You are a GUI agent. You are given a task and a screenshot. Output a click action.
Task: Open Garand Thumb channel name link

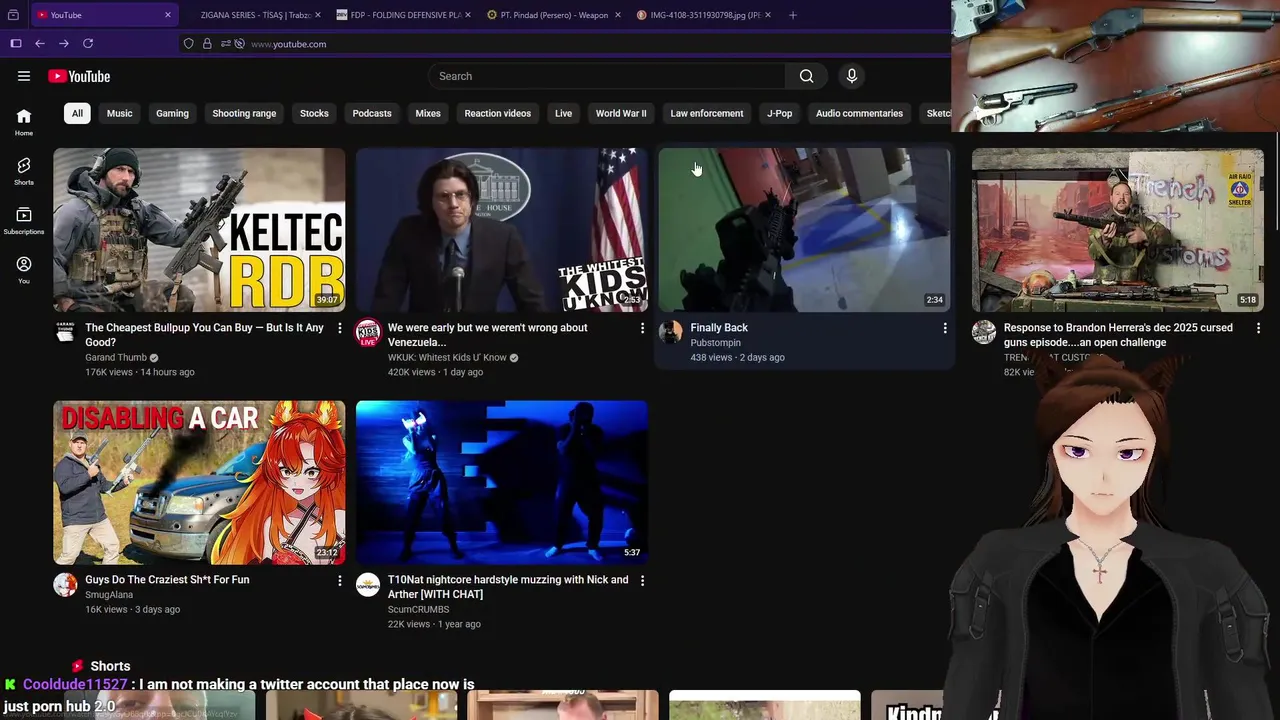click(x=116, y=357)
